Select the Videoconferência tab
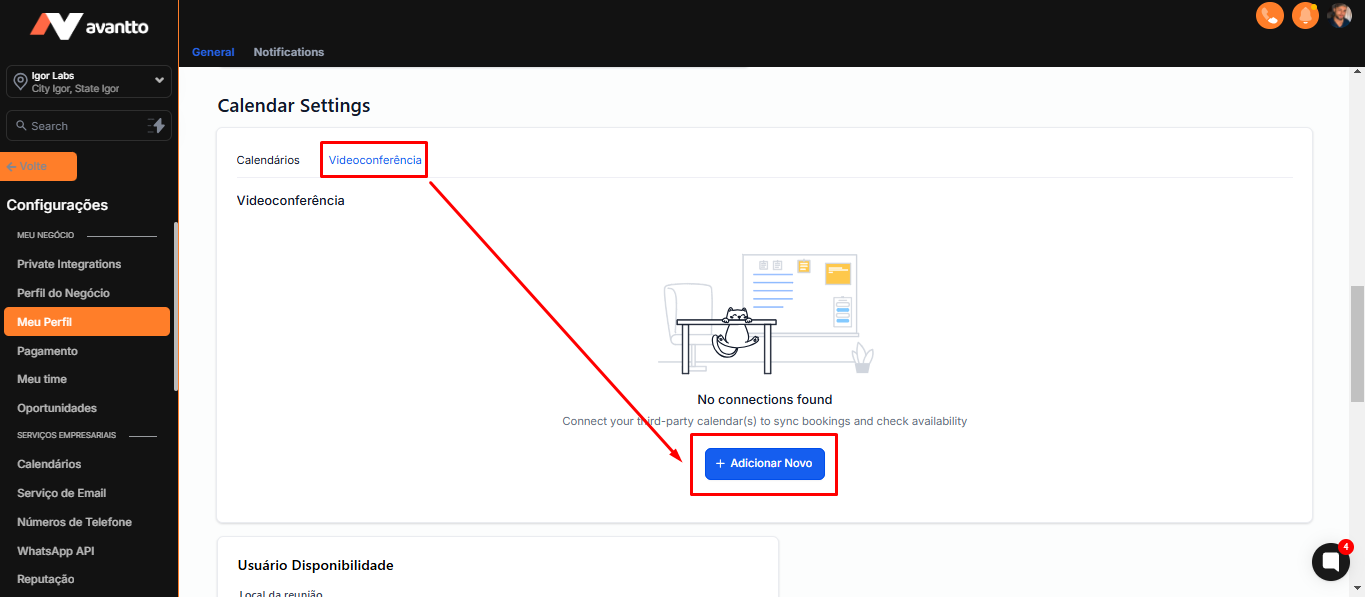 (375, 160)
